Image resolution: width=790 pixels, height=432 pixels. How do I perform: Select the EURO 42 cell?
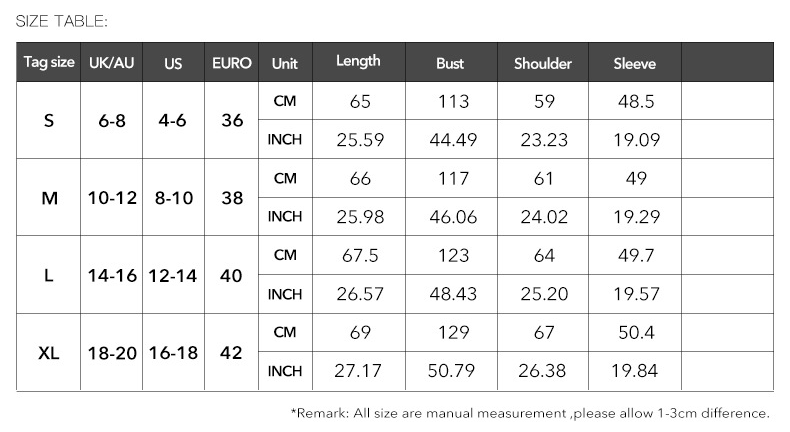tap(232, 352)
